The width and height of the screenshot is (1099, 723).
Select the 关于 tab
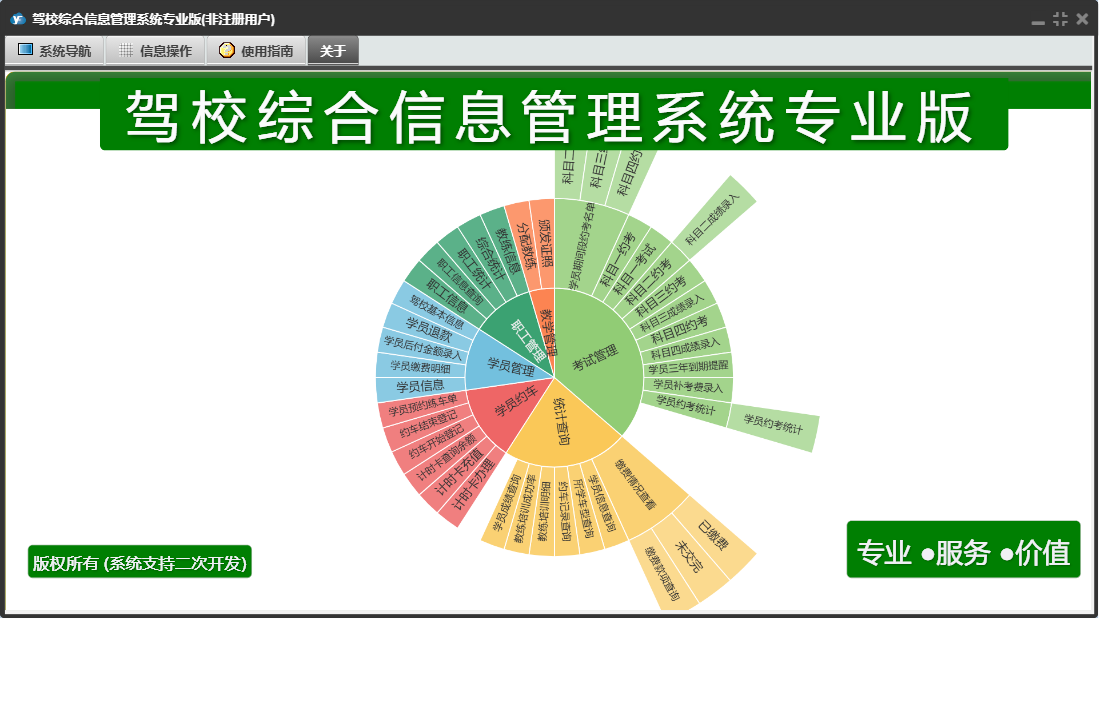tap(333, 50)
